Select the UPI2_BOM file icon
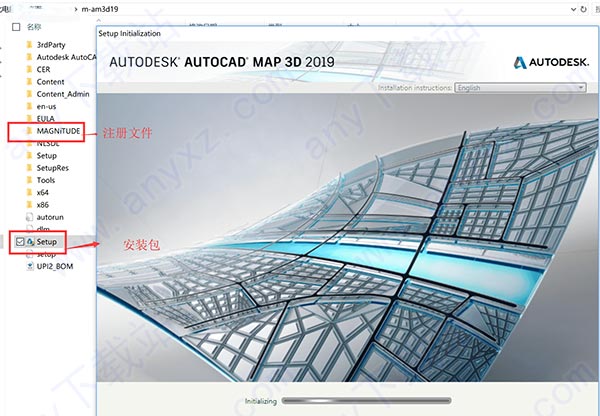 [x=29, y=266]
